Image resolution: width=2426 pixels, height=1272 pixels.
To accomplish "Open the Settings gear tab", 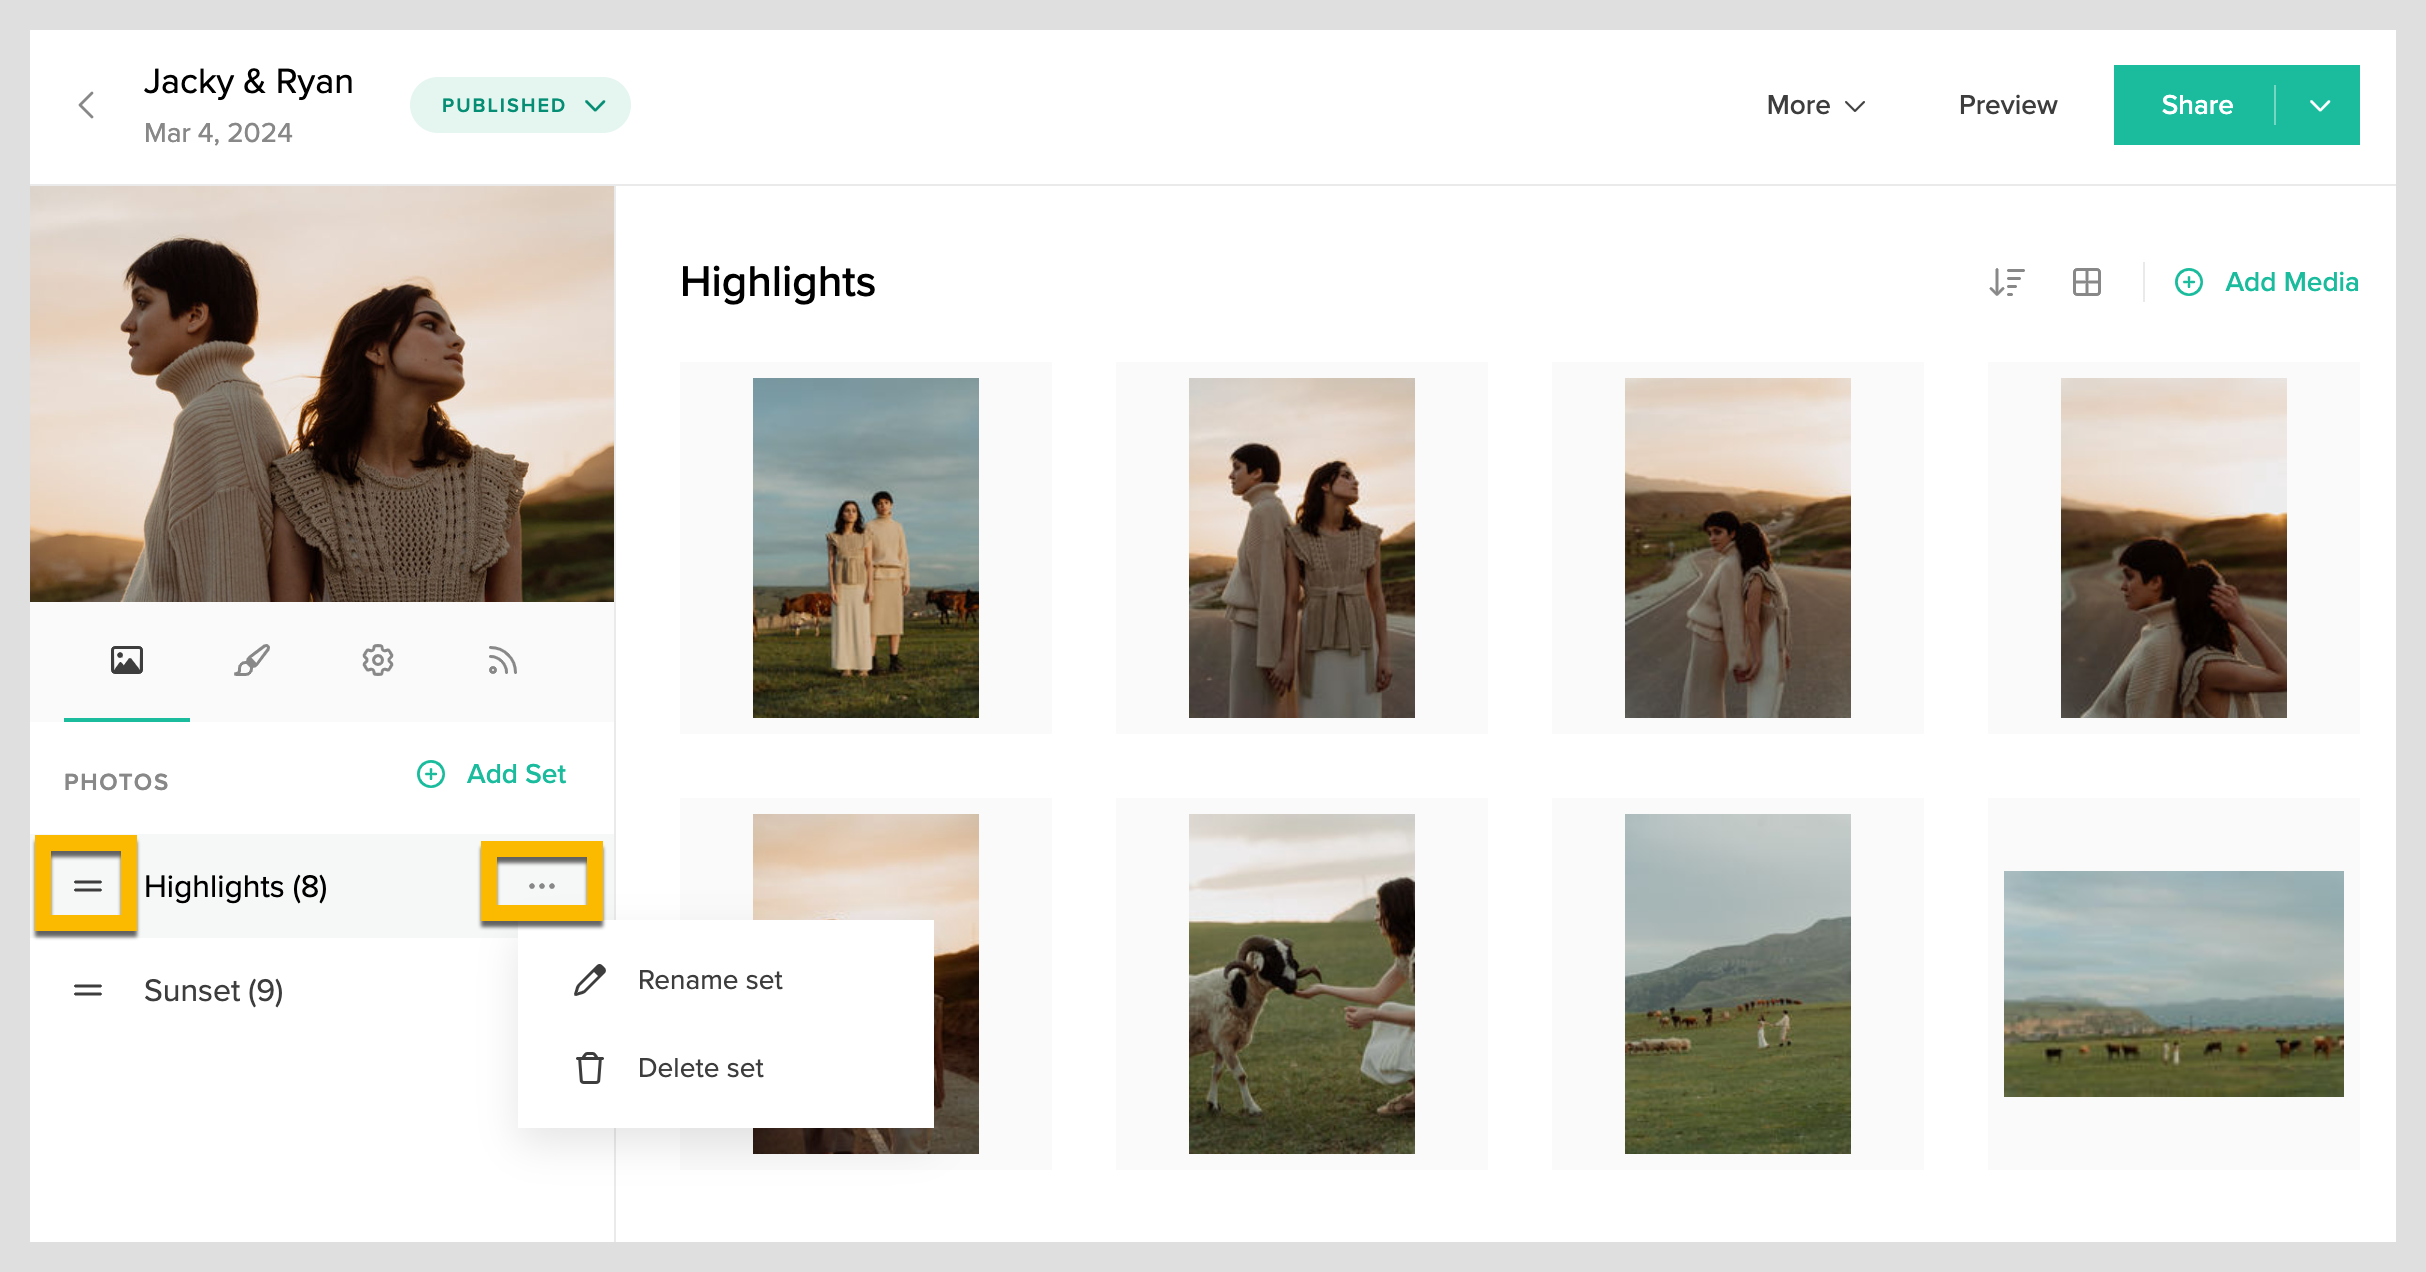I will [x=378, y=660].
